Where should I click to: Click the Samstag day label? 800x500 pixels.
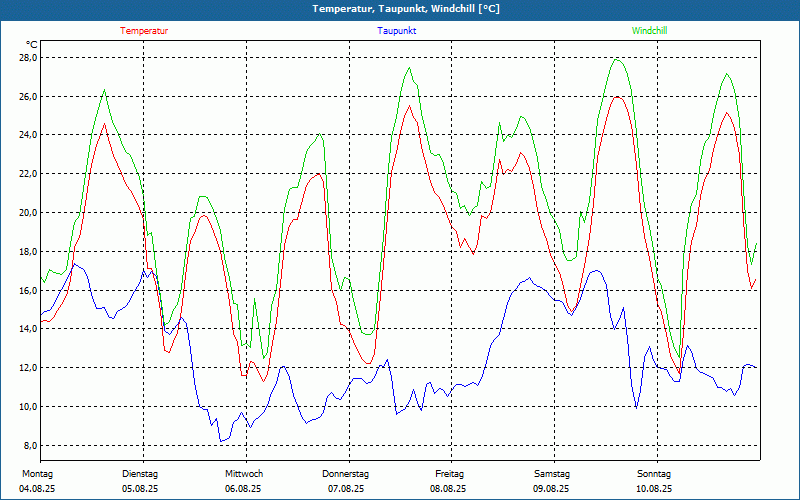tap(551, 474)
